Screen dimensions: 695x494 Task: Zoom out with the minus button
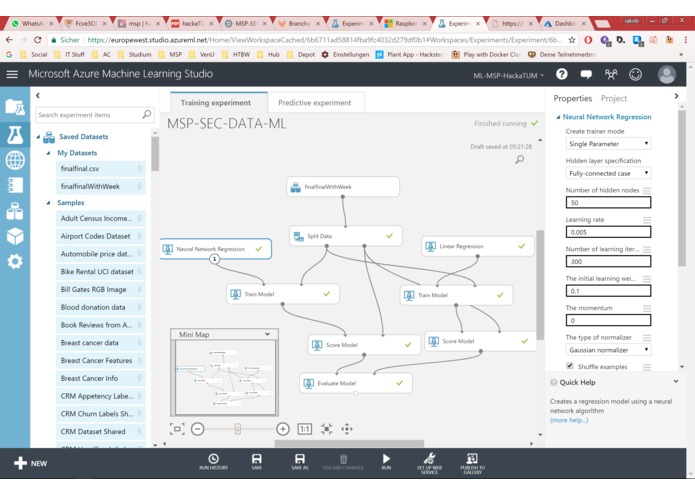[x=198, y=429]
